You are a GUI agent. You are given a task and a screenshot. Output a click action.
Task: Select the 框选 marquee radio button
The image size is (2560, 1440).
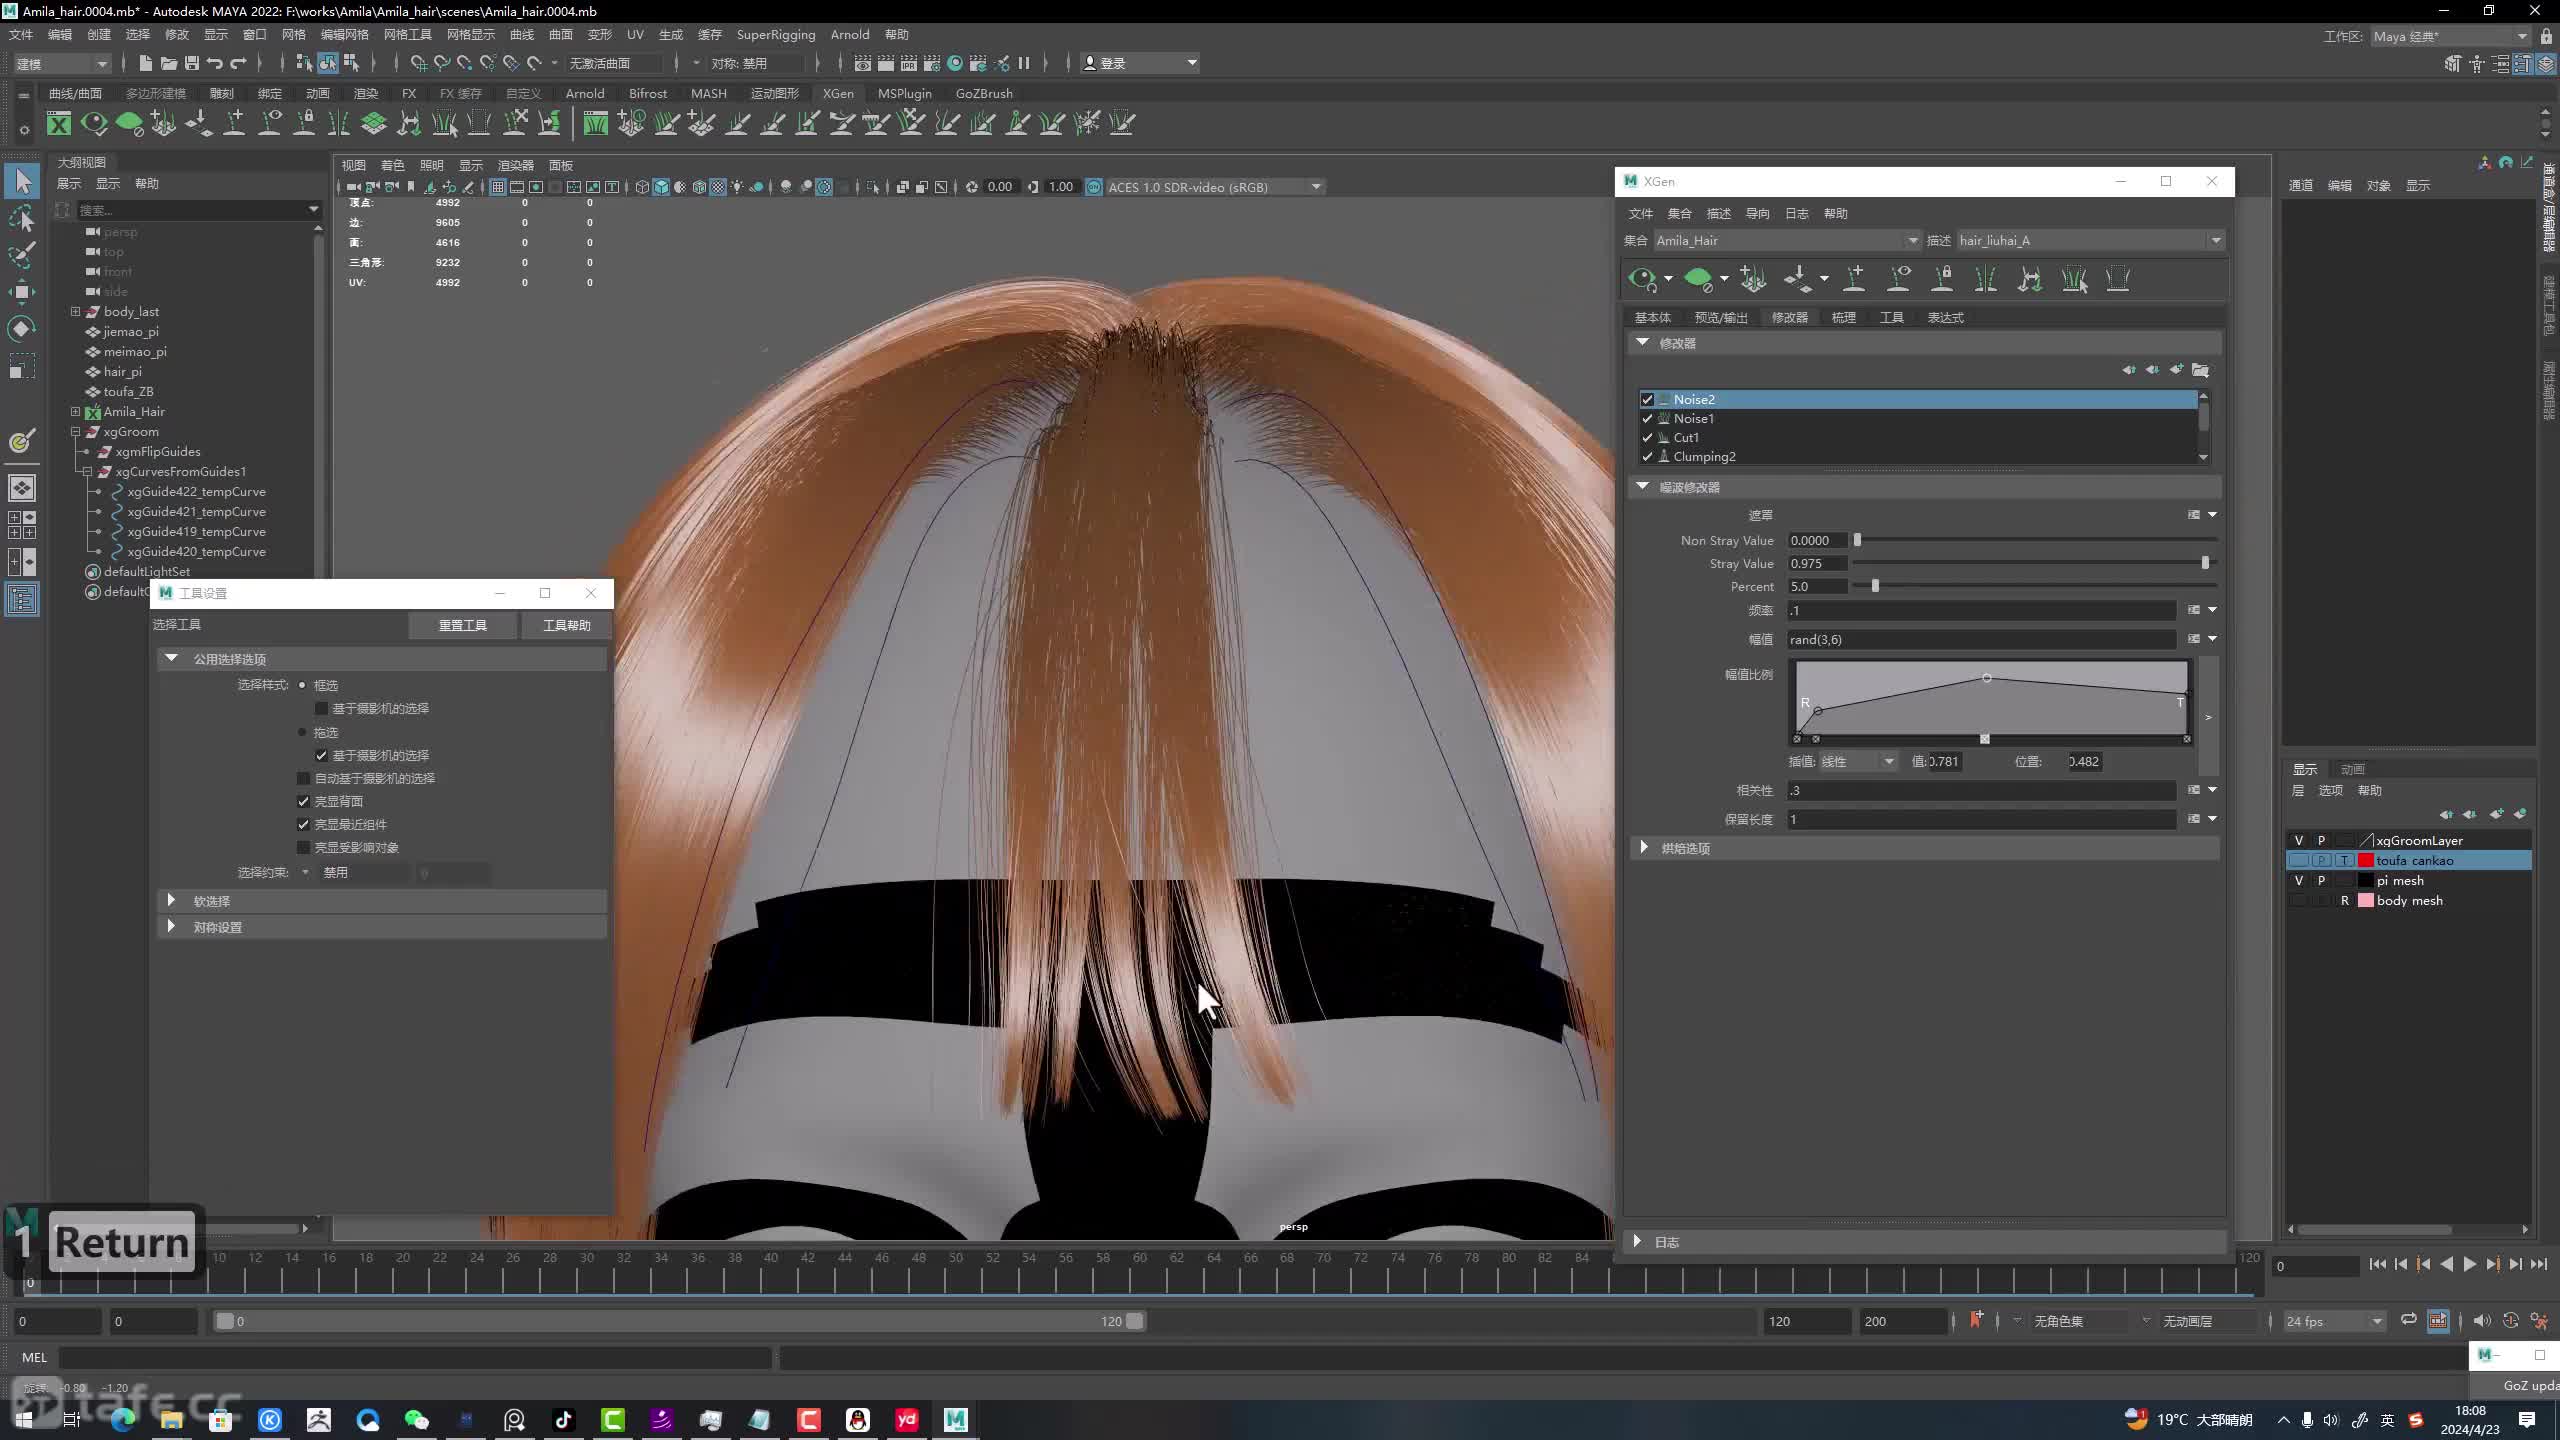point(302,685)
